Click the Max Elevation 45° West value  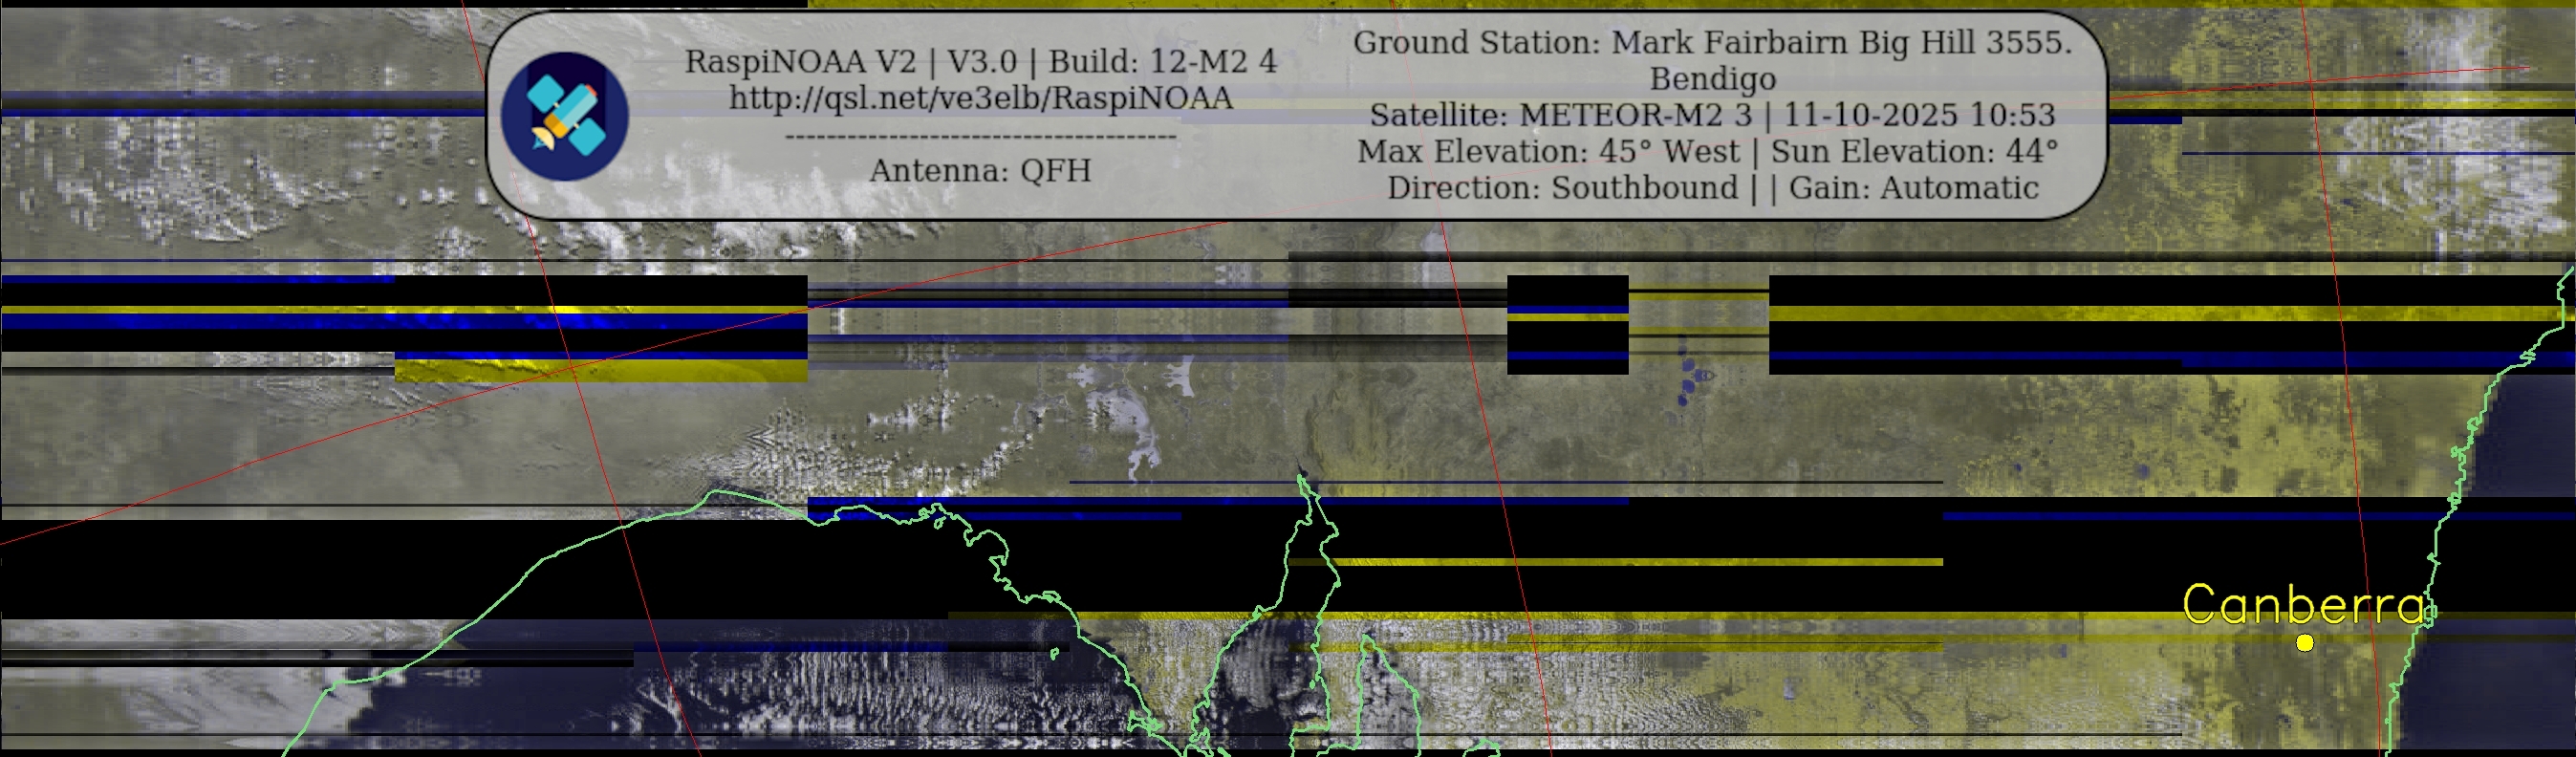[x=1549, y=152]
